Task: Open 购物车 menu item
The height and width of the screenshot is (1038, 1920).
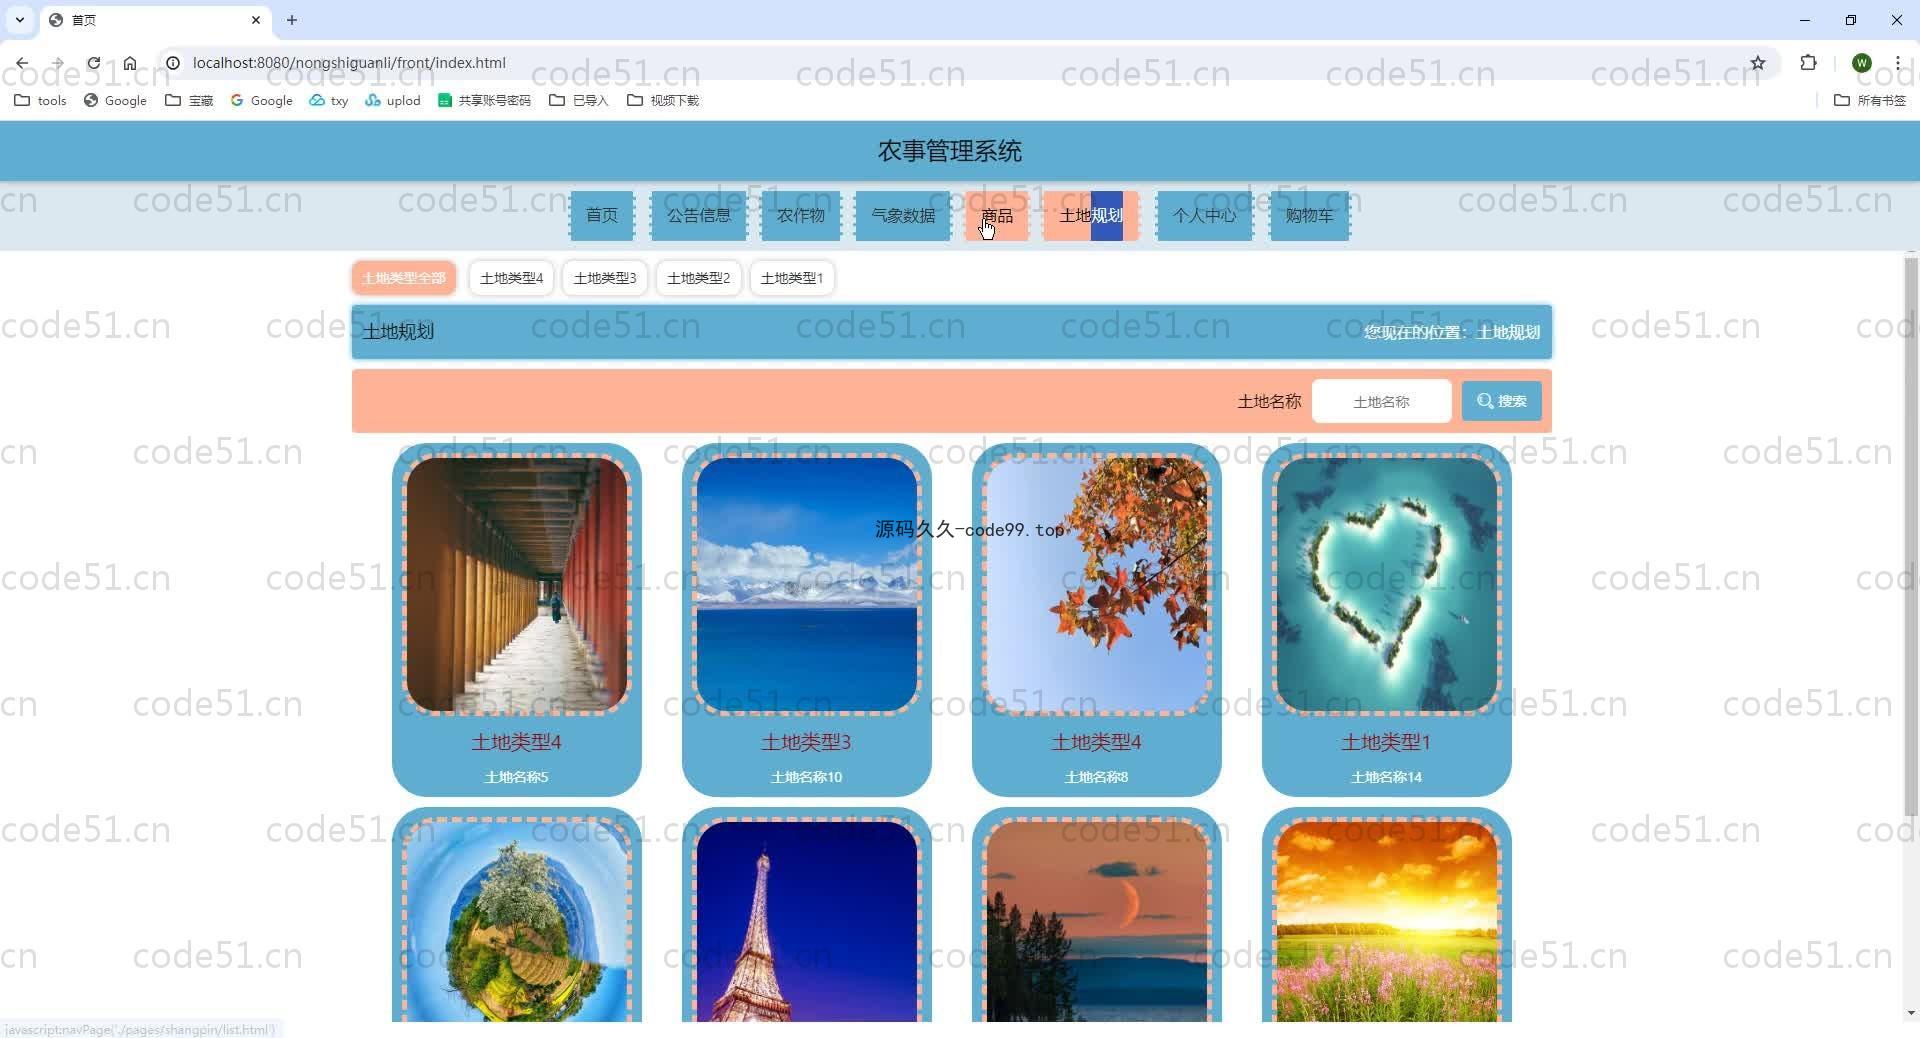Action: [1310, 215]
